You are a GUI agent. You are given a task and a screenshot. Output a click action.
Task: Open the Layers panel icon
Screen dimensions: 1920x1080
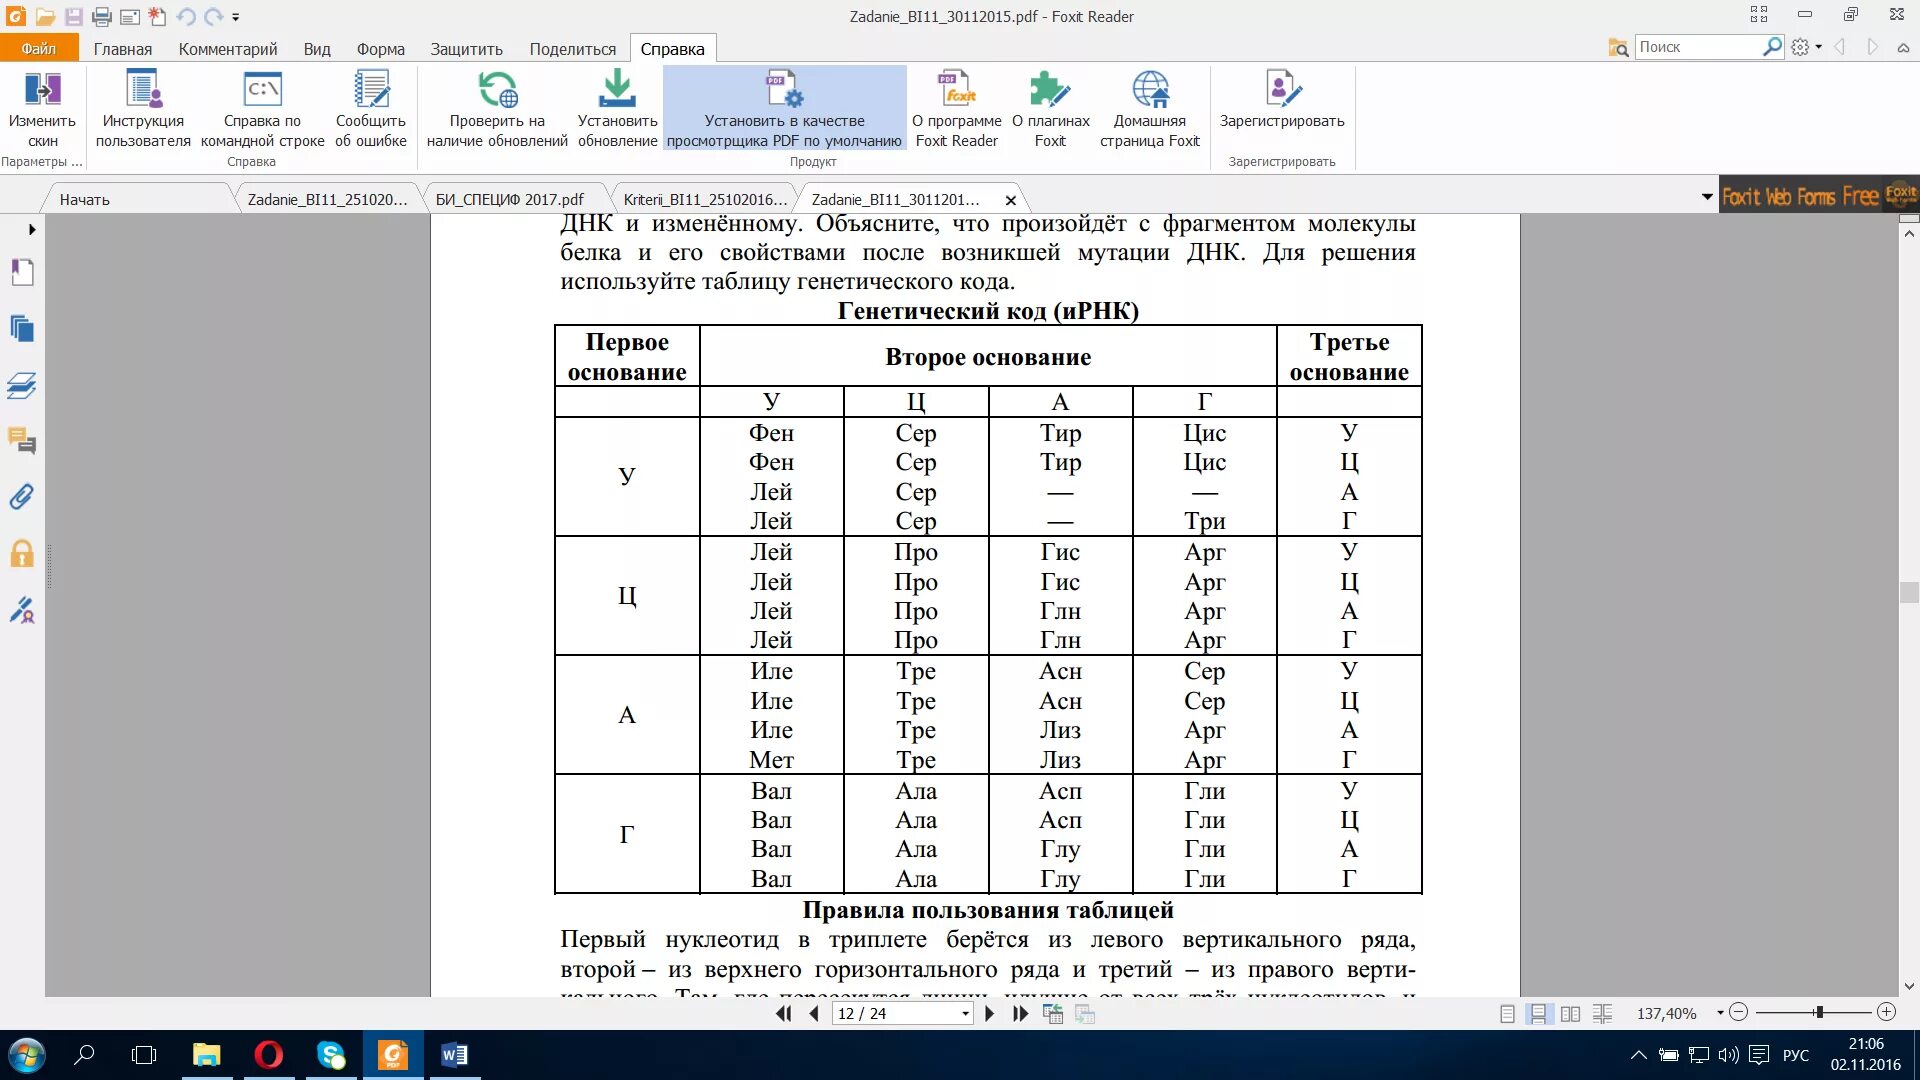click(23, 386)
